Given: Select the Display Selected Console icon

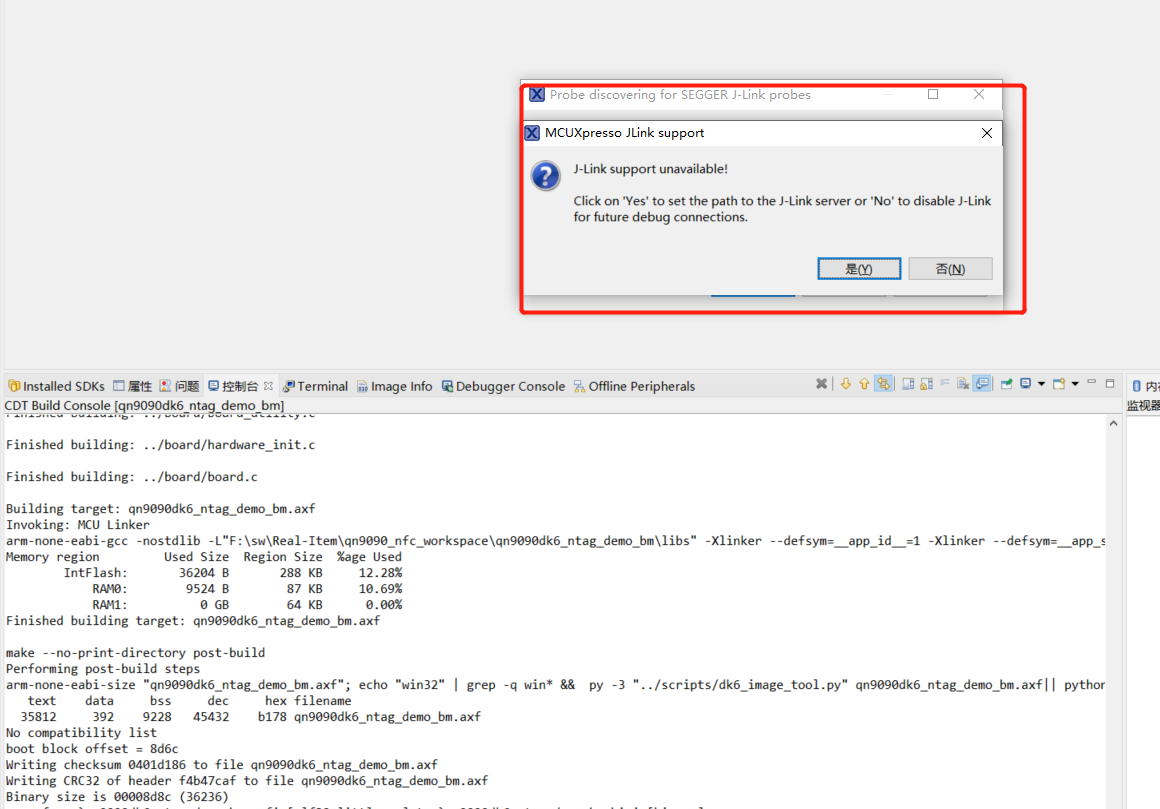Looking at the screenshot, I should pyautogui.click(x=1024, y=386).
